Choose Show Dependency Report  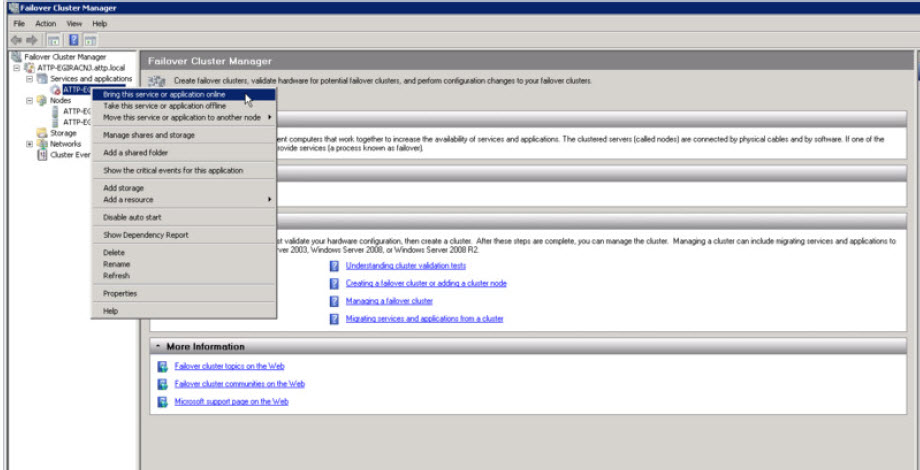[x=183, y=235]
